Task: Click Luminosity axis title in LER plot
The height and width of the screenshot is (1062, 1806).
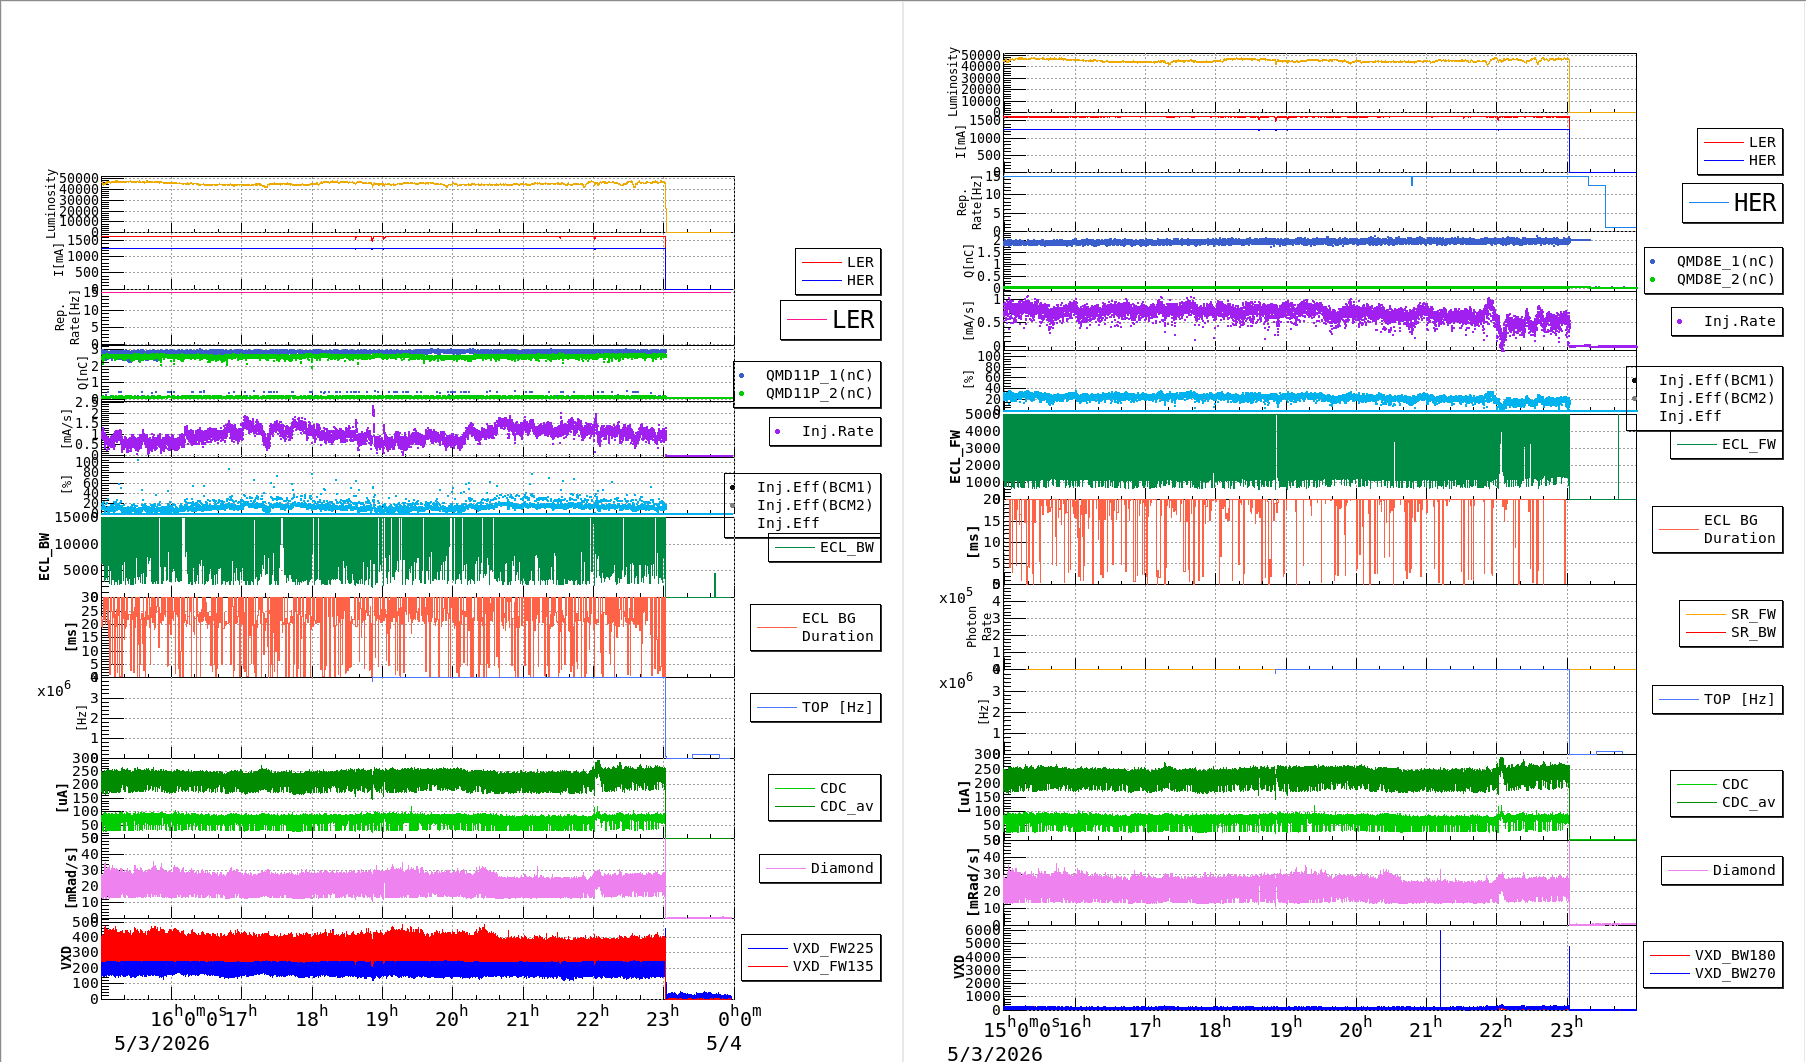Action: 51,204
